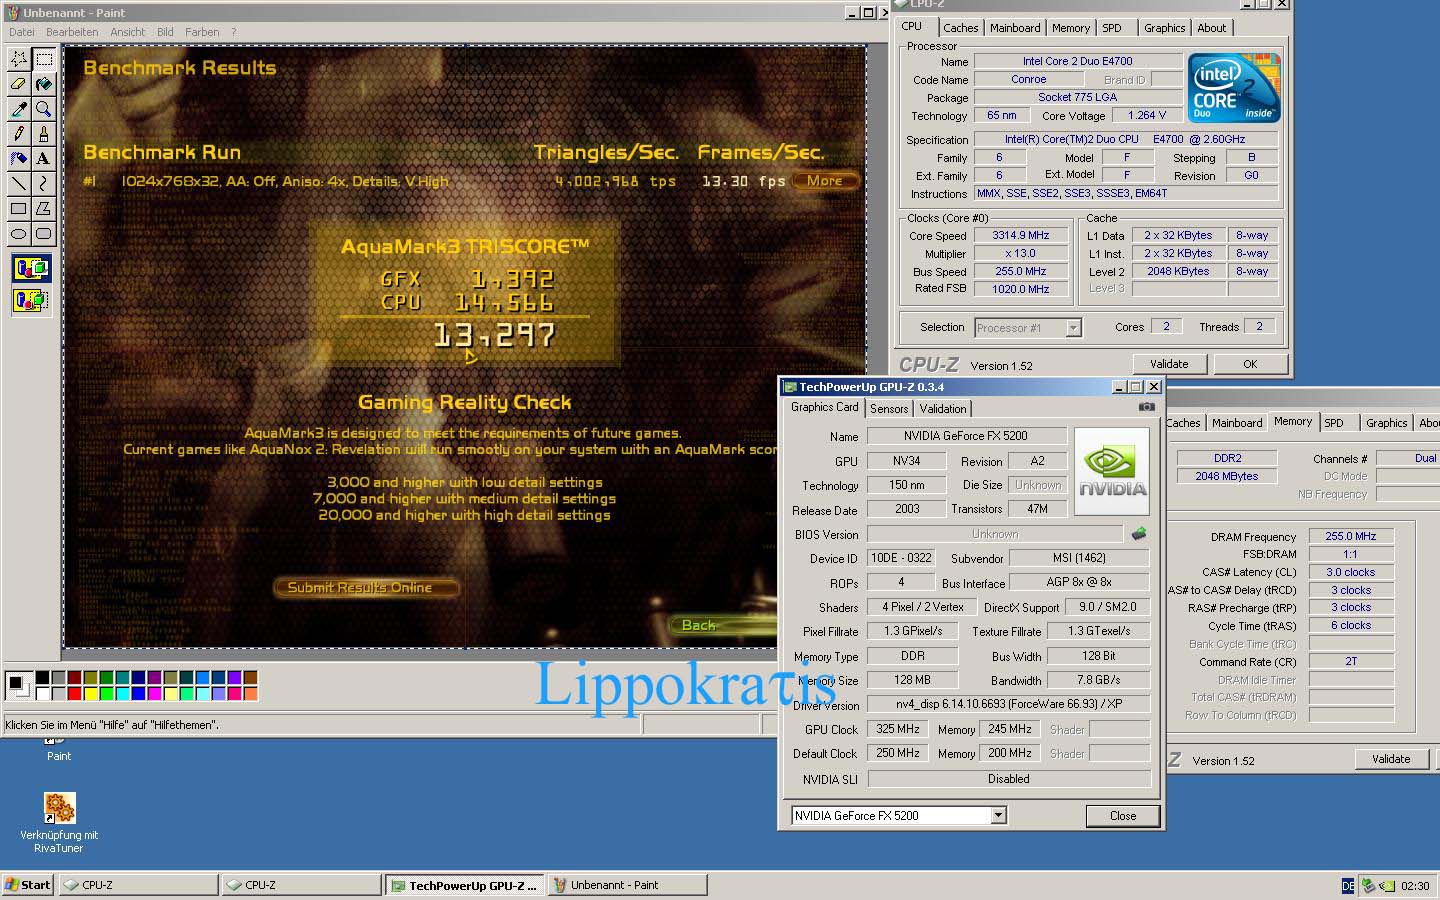
Task: Select the Pencil tool in Paint
Action: [x=18, y=134]
